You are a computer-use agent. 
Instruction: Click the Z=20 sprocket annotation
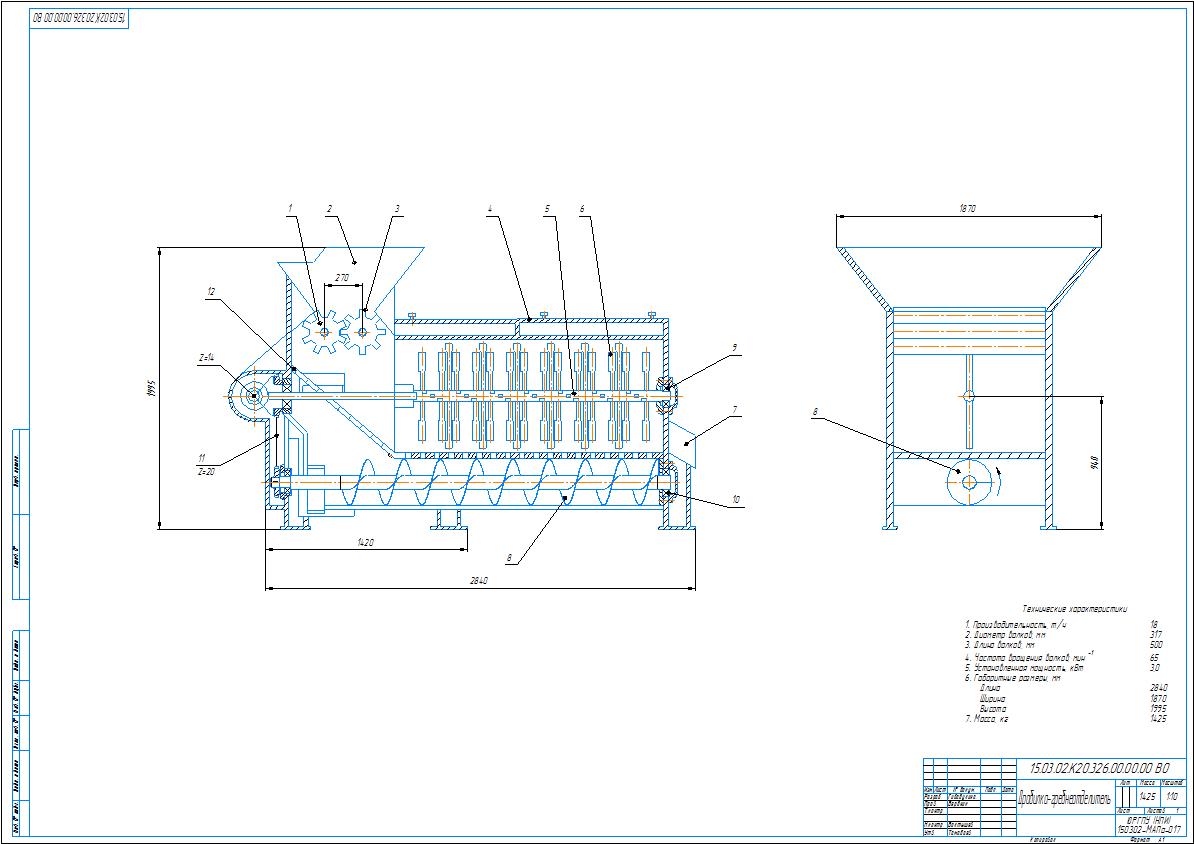[x=208, y=468]
